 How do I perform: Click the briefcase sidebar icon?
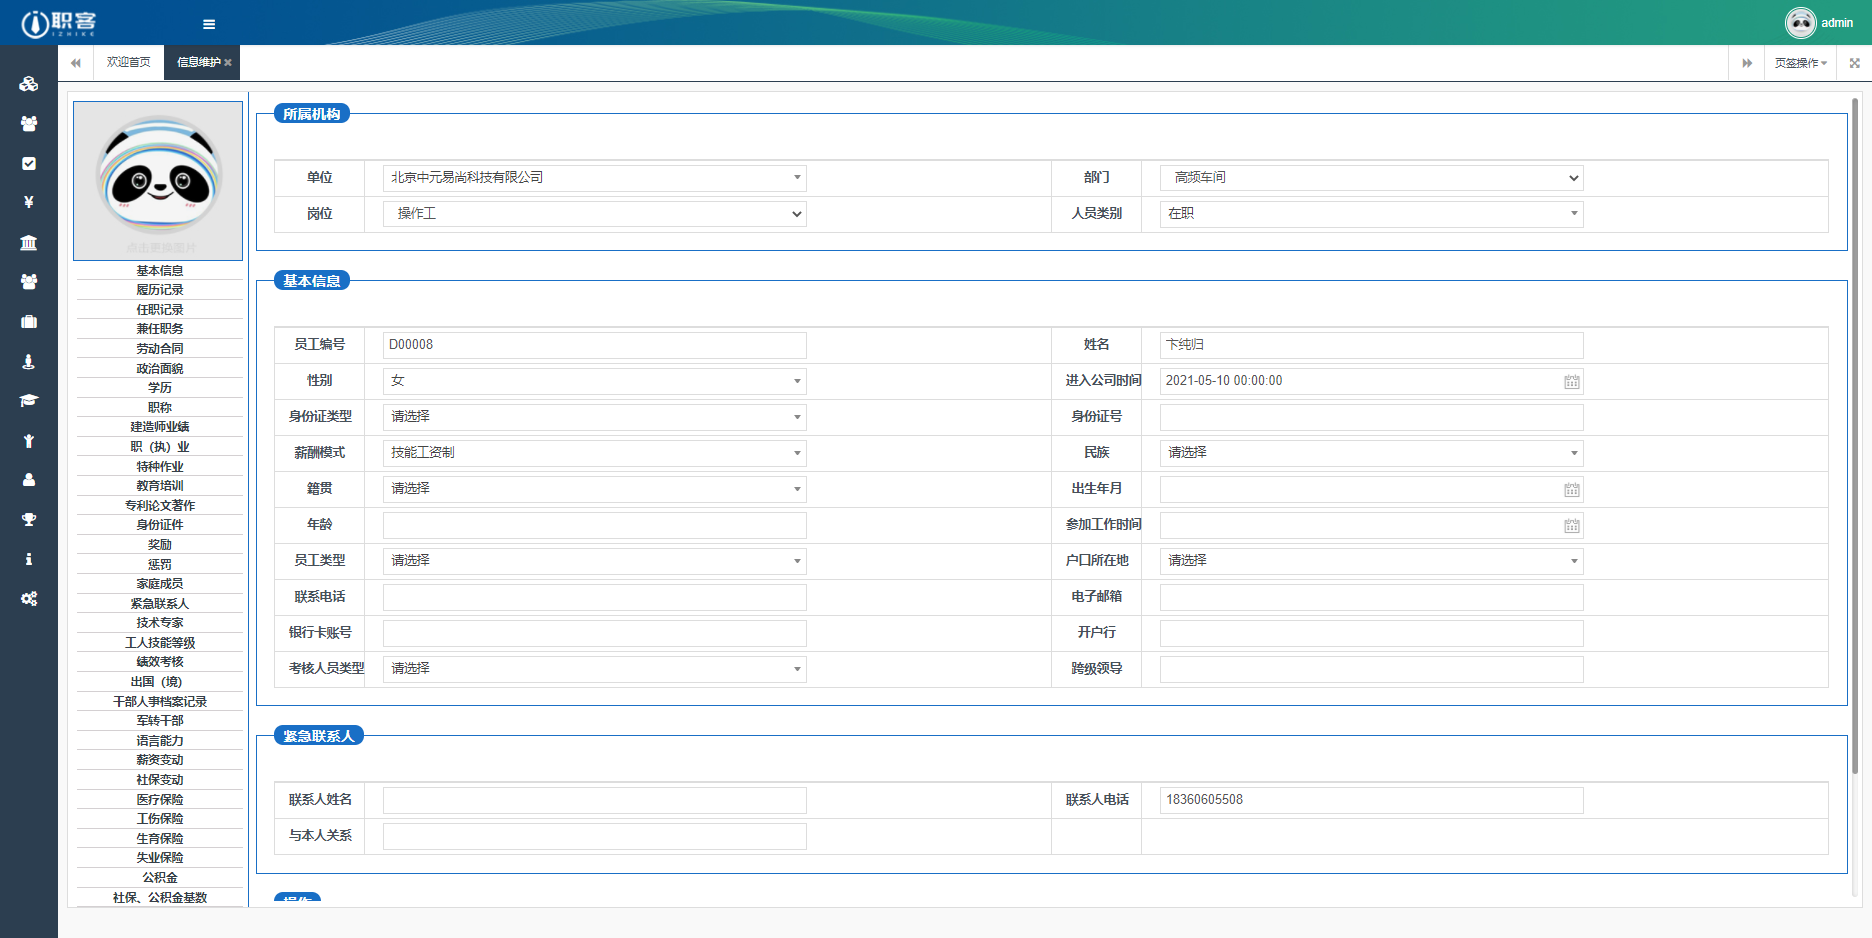pyautogui.click(x=29, y=321)
